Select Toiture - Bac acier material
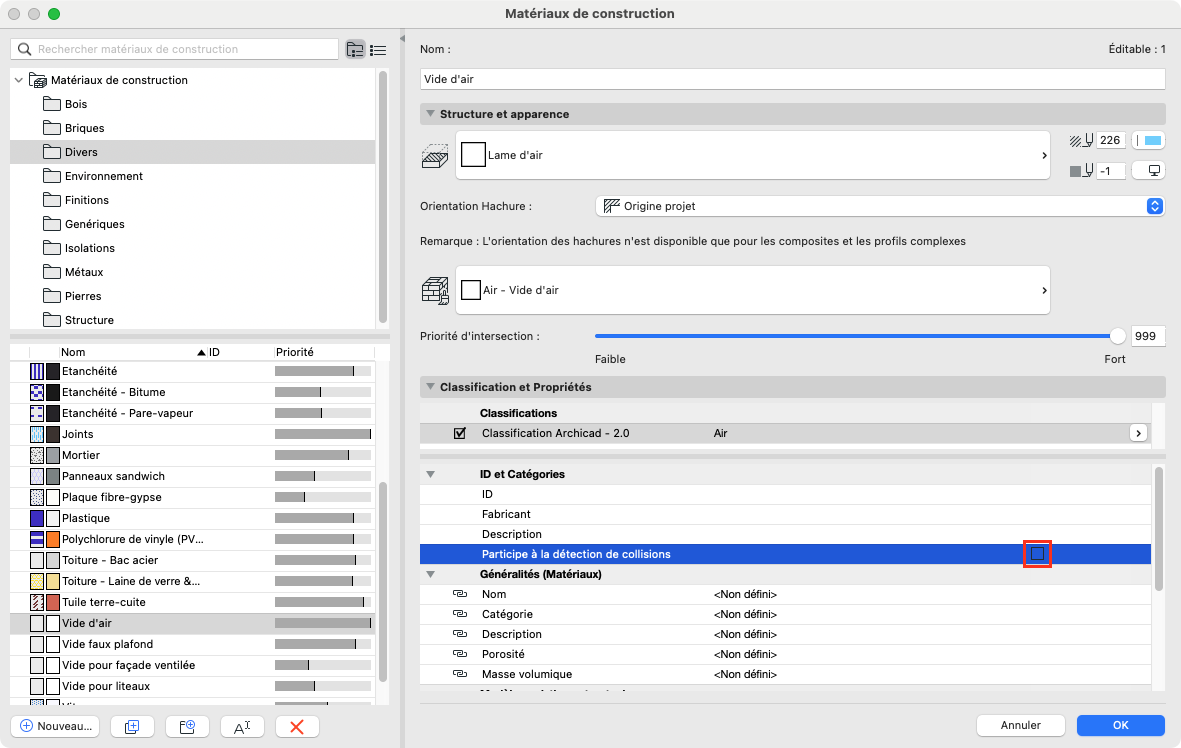1181x748 pixels. tap(192, 560)
